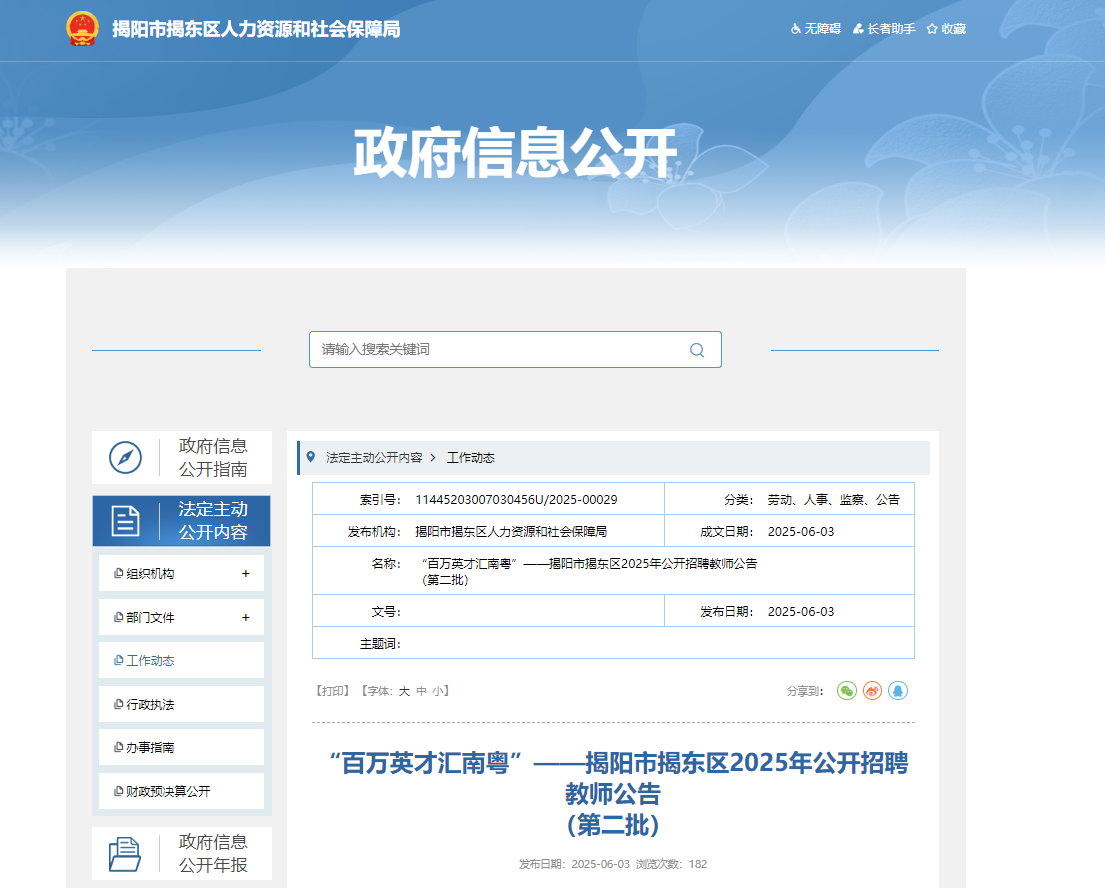Click classification 劳动、人事、监察、公告
The height and width of the screenshot is (888, 1105).
click(834, 500)
